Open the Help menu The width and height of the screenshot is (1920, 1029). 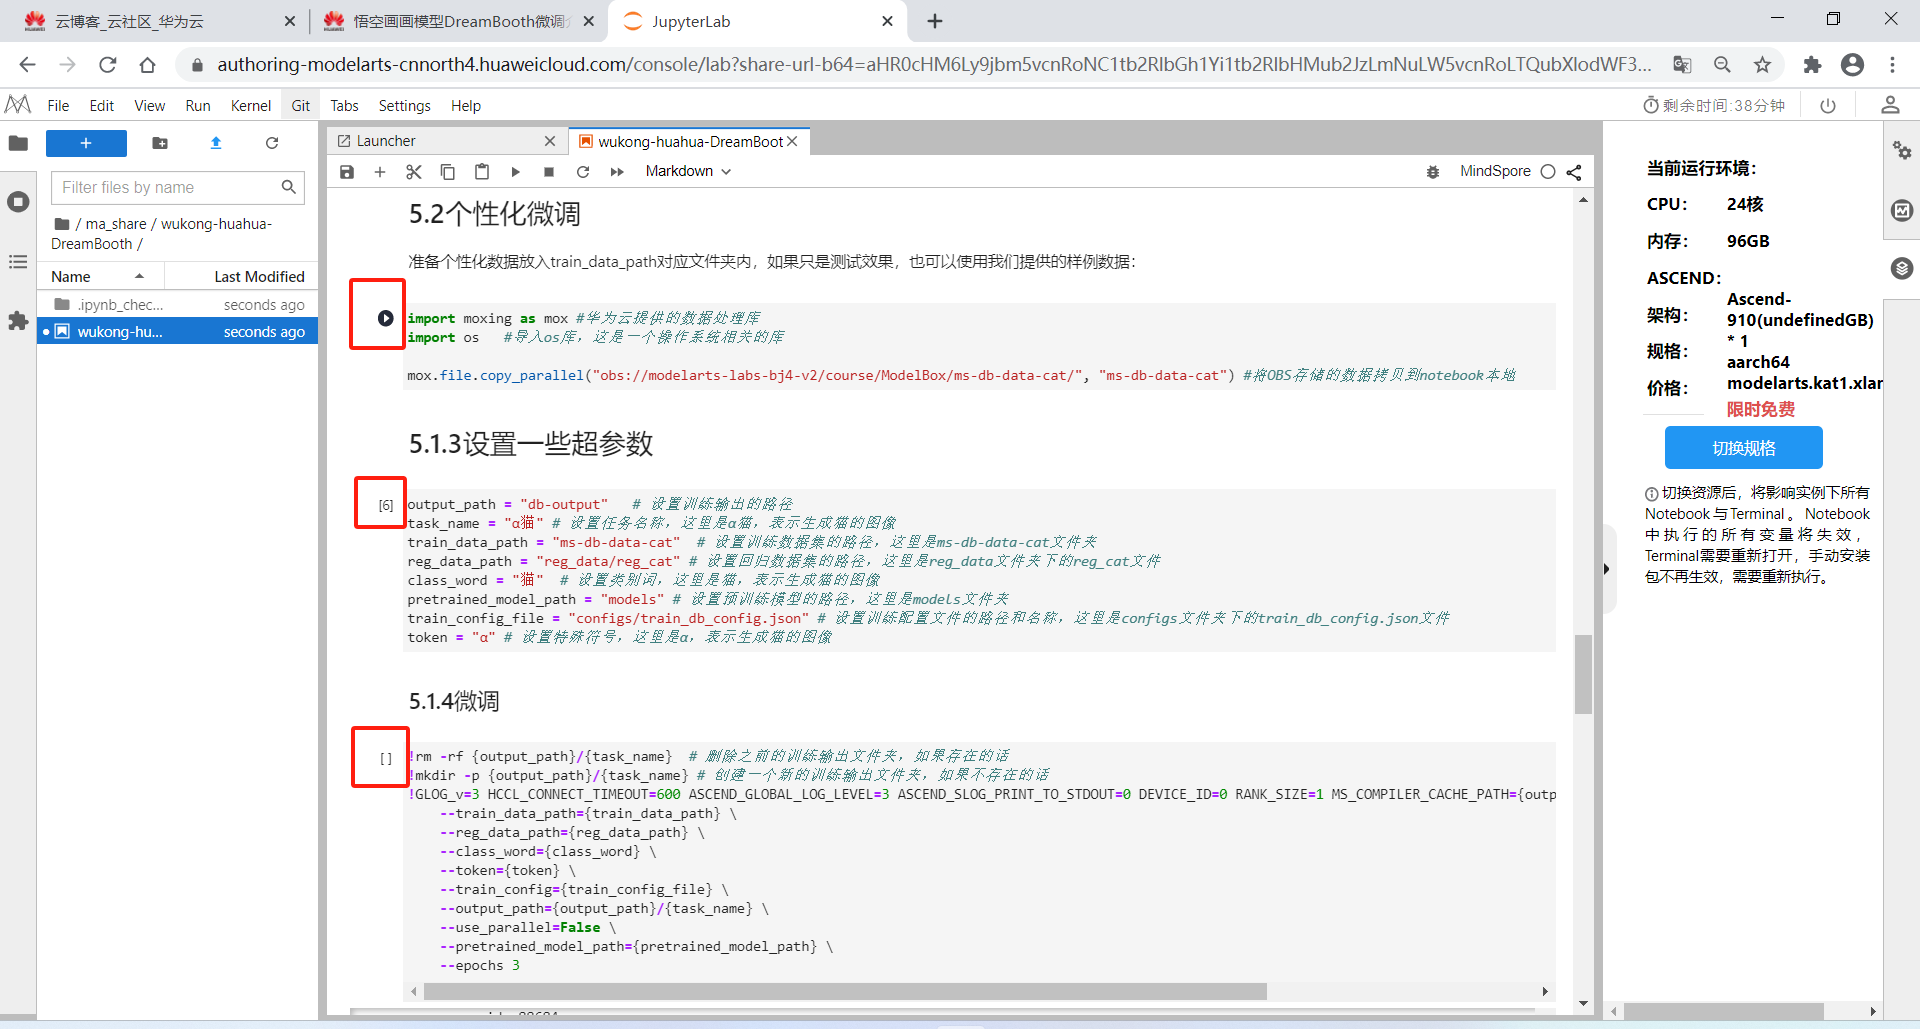466,105
